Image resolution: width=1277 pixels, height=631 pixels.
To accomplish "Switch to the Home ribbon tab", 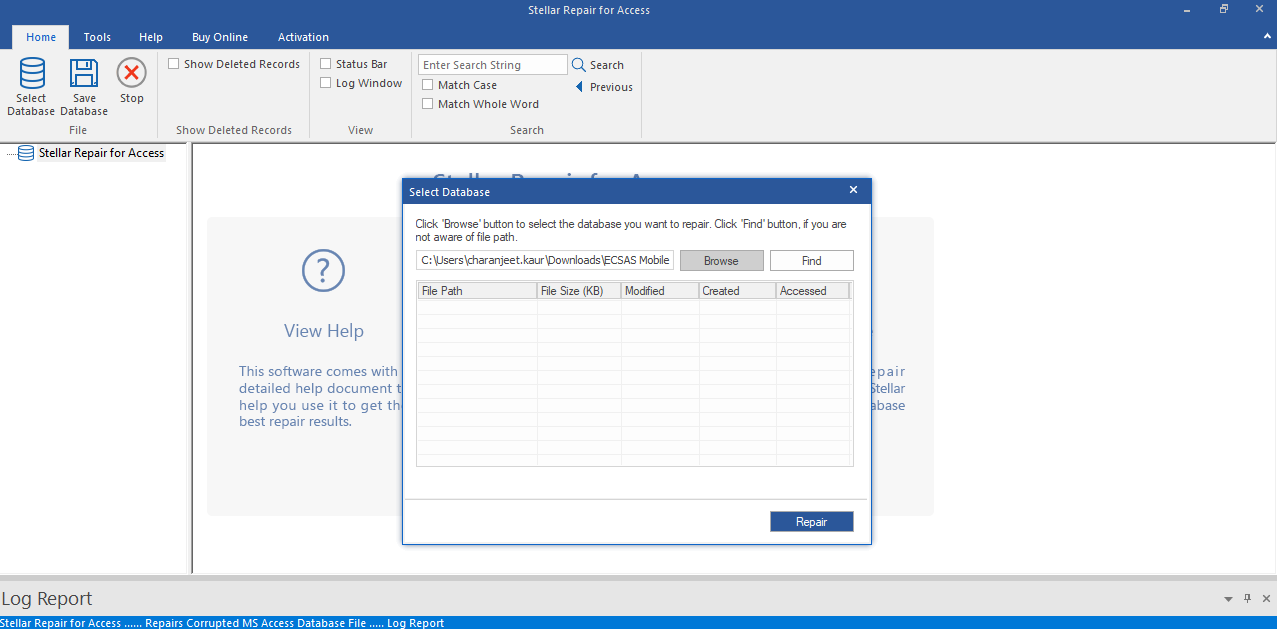I will pyautogui.click(x=41, y=37).
